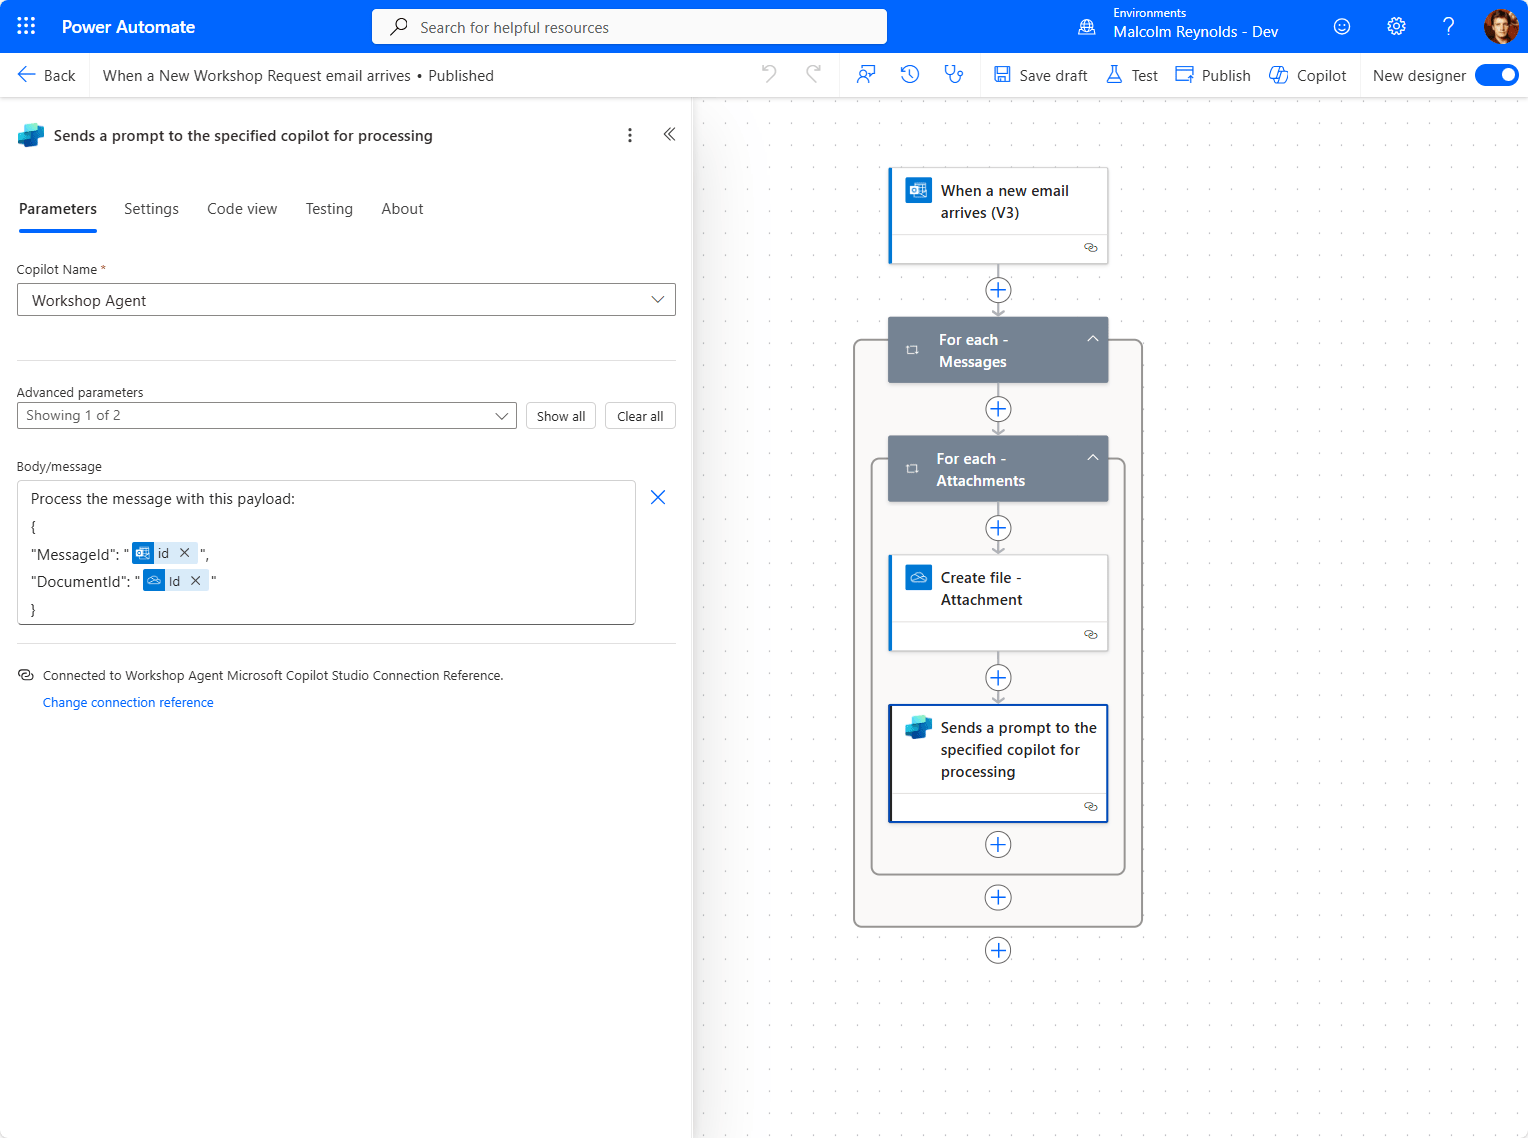Switch to the Code view tab
1528x1138 pixels.
pos(242,209)
